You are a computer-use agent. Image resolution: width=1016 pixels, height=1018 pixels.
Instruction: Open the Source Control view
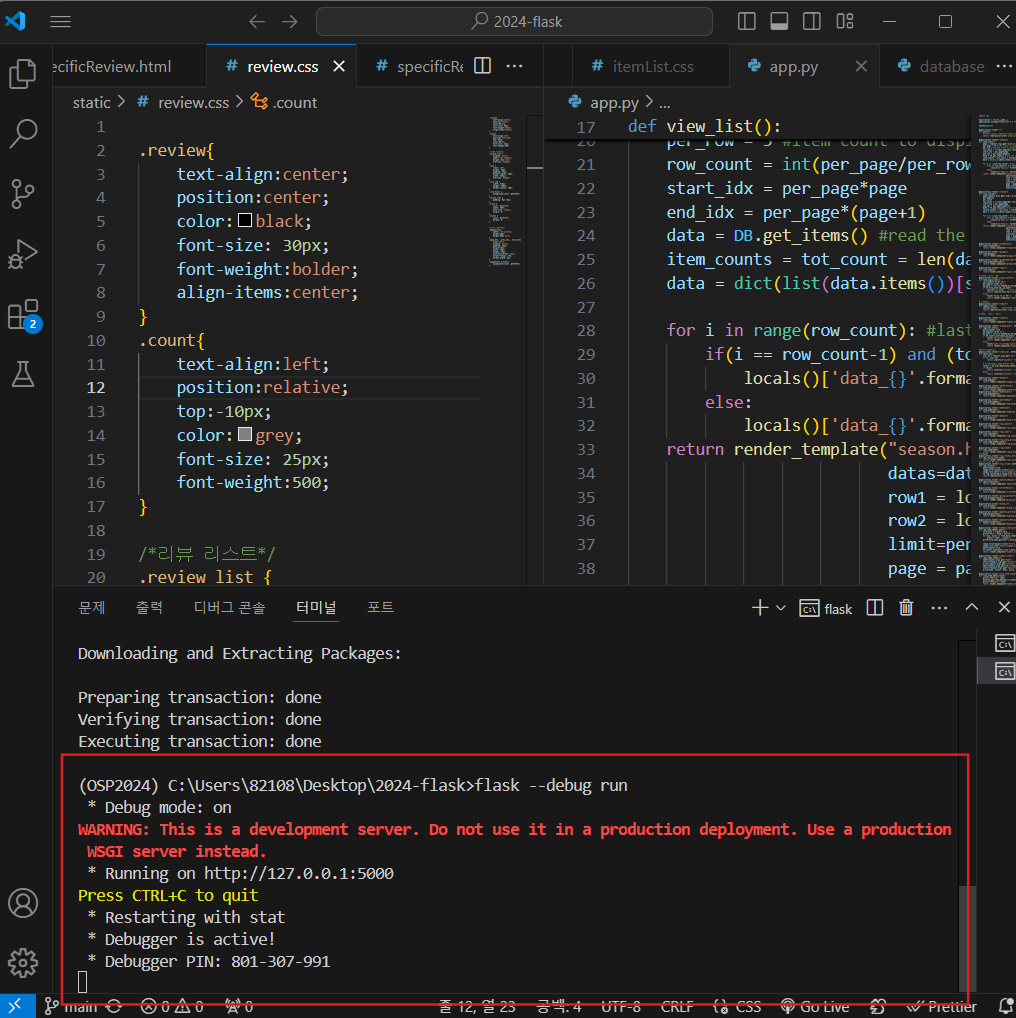pyautogui.click(x=23, y=193)
